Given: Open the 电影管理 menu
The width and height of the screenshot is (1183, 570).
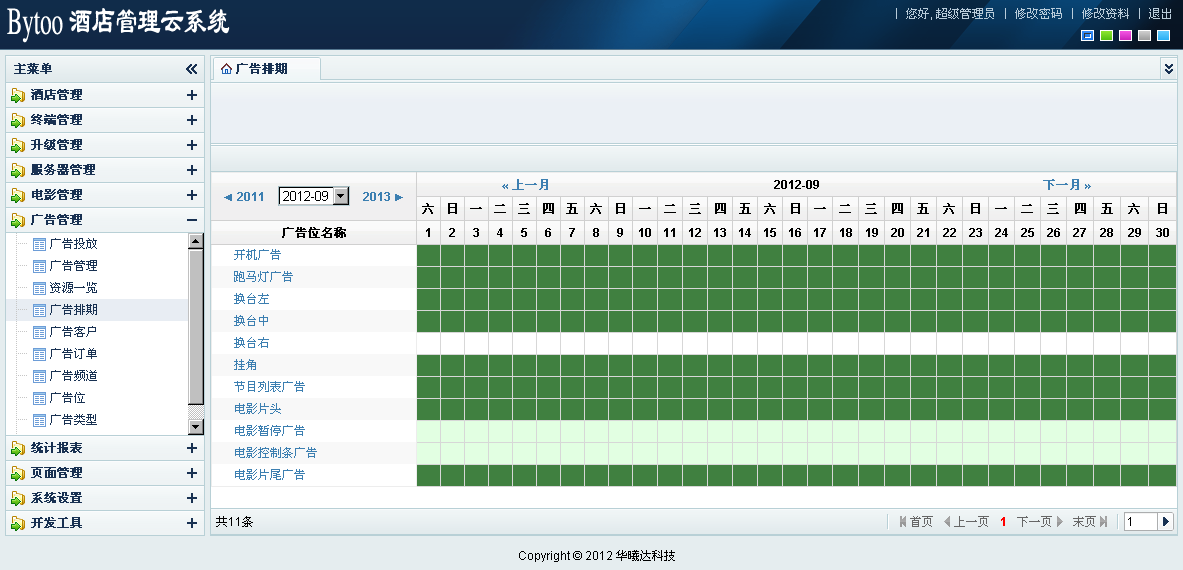Looking at the screenshot, I should point(57,195).
